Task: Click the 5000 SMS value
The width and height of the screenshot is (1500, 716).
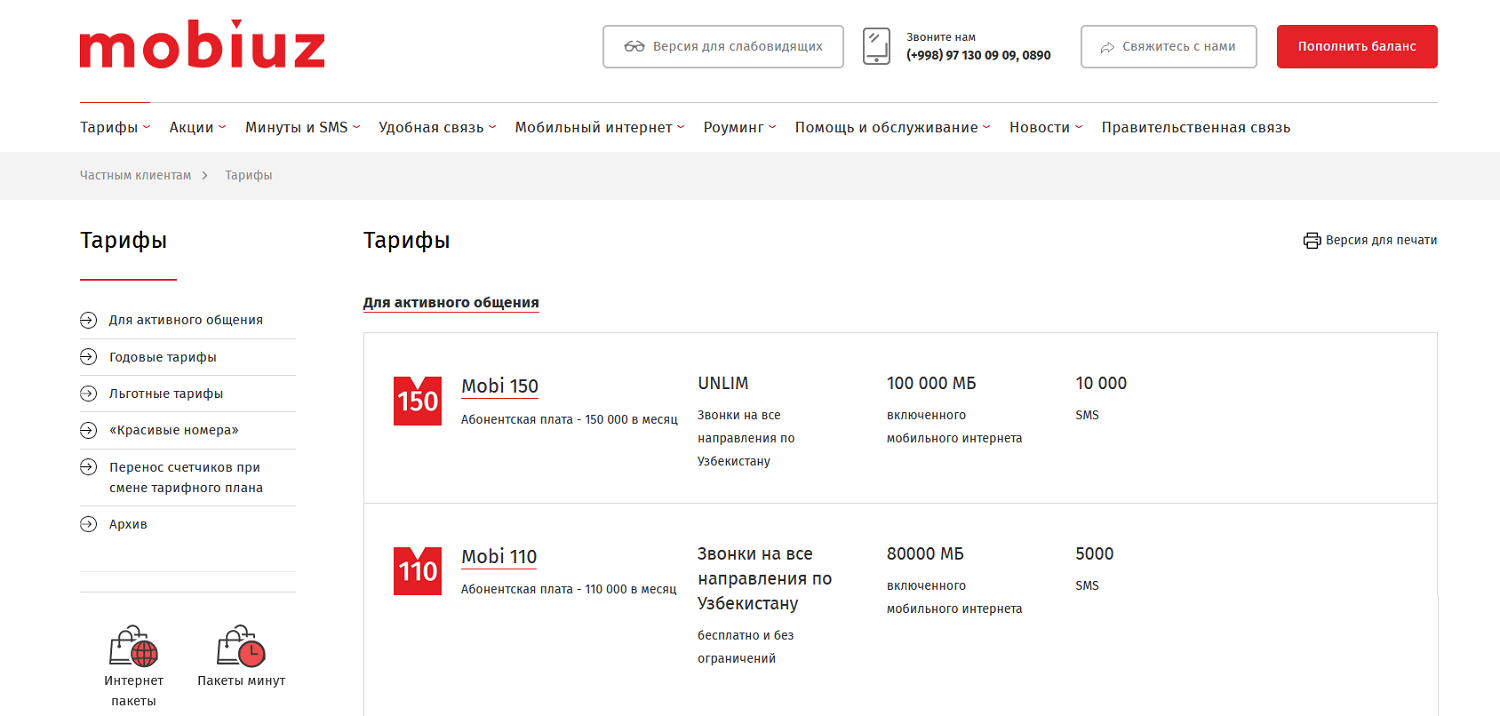Action: click(x=1094, y=554)
